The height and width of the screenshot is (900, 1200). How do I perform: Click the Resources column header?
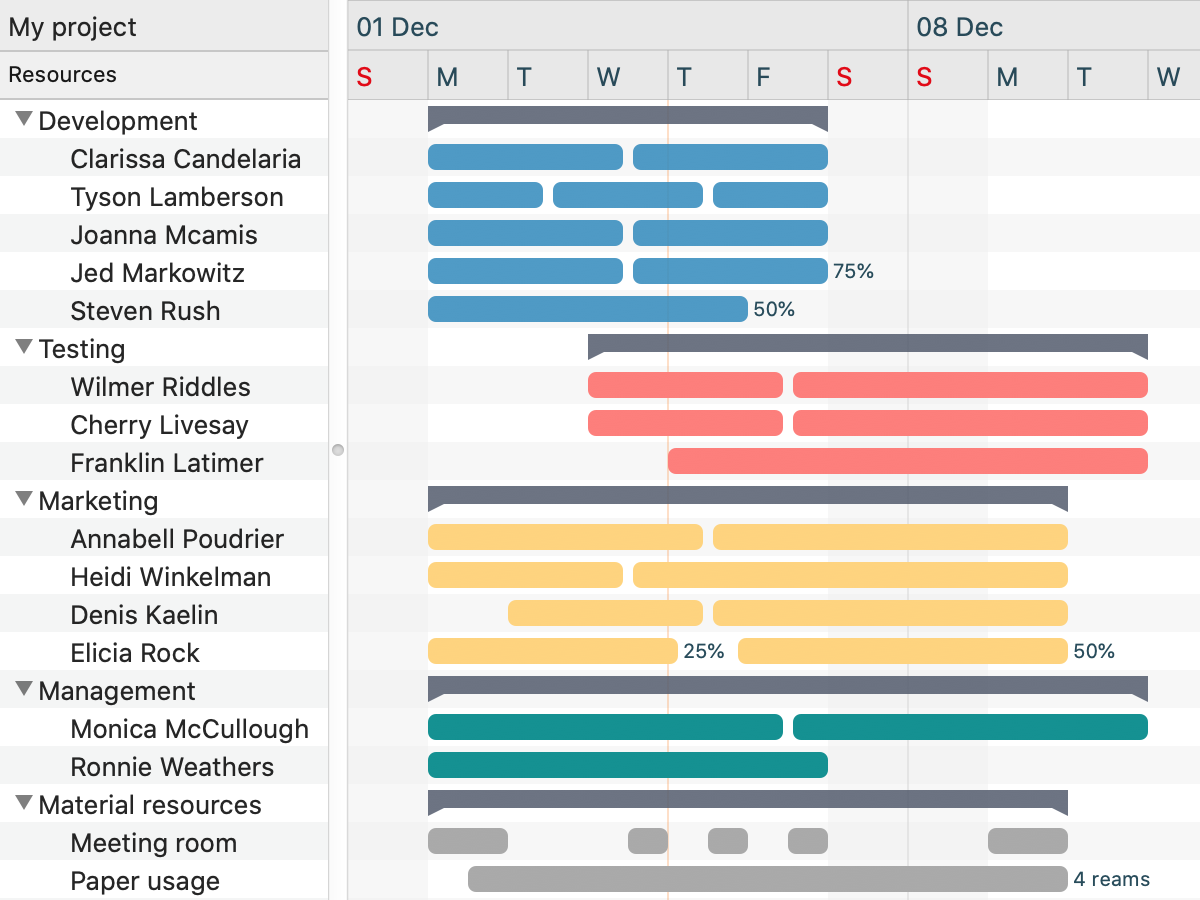[x=62, y=75]
